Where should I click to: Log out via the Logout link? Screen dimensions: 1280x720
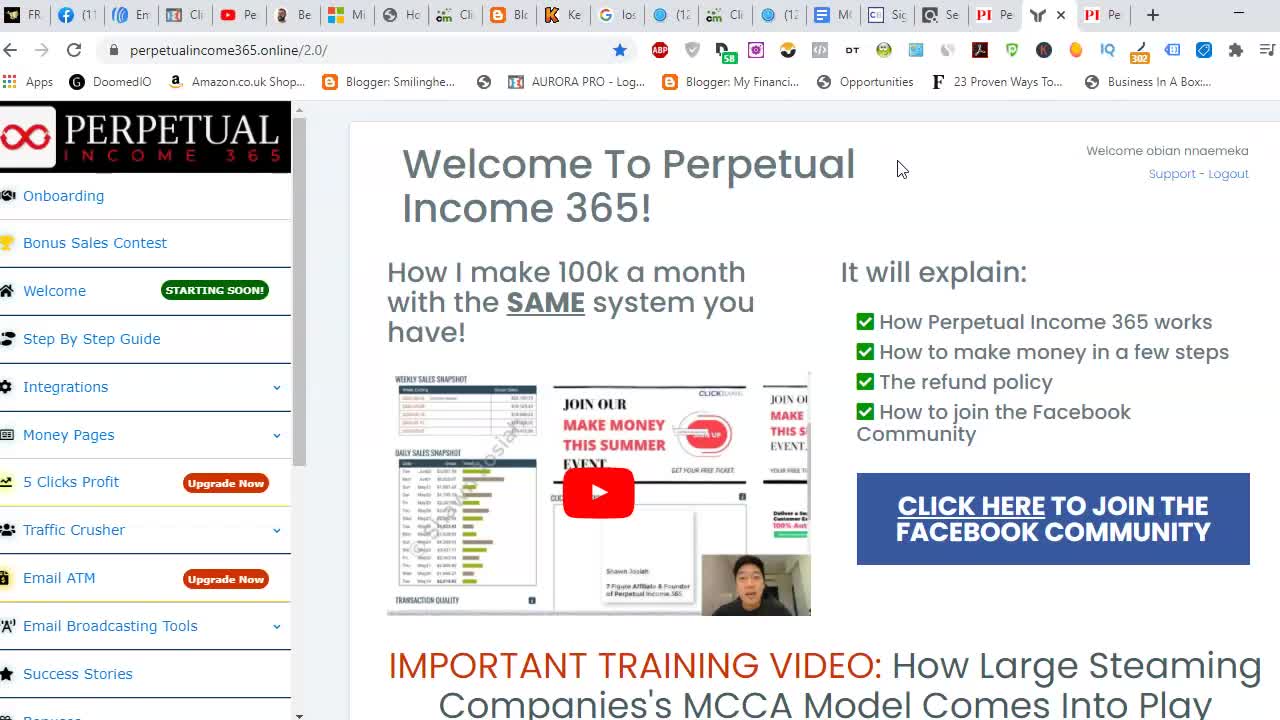(x=1228, y=174)
